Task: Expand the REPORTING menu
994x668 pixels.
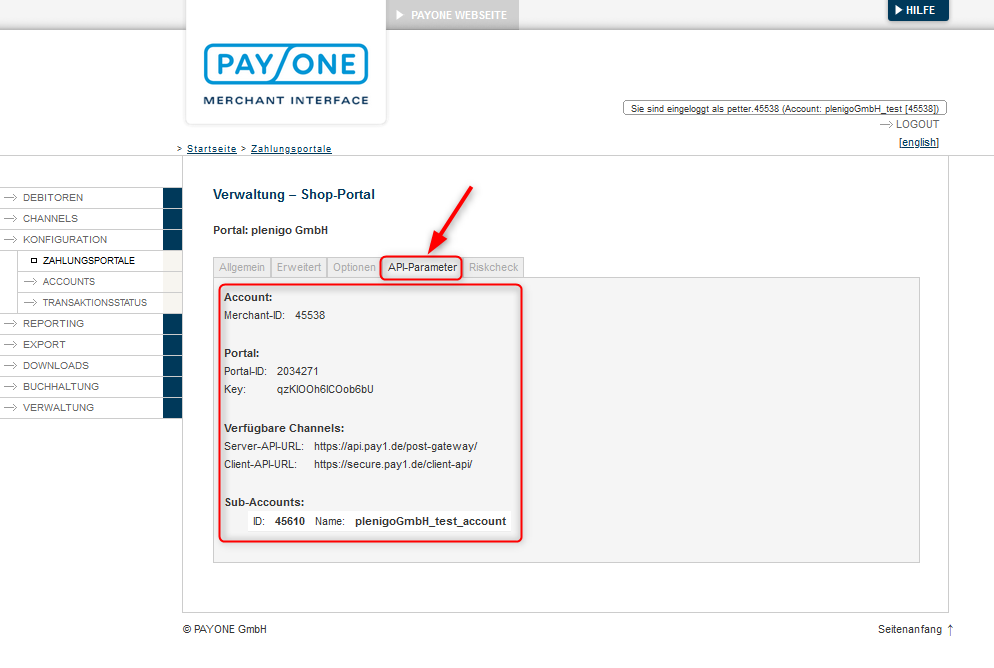Action: [53, 323]
